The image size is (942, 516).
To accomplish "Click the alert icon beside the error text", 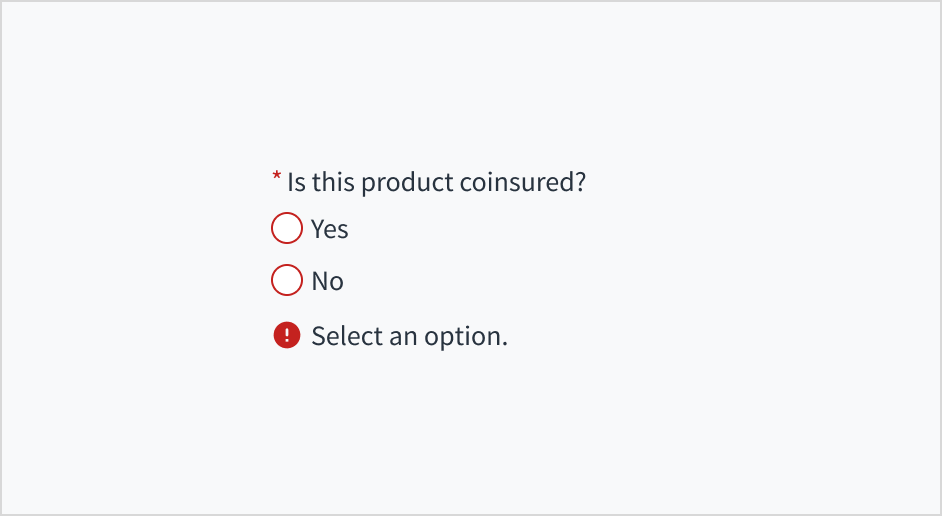I will pos(287,336).
